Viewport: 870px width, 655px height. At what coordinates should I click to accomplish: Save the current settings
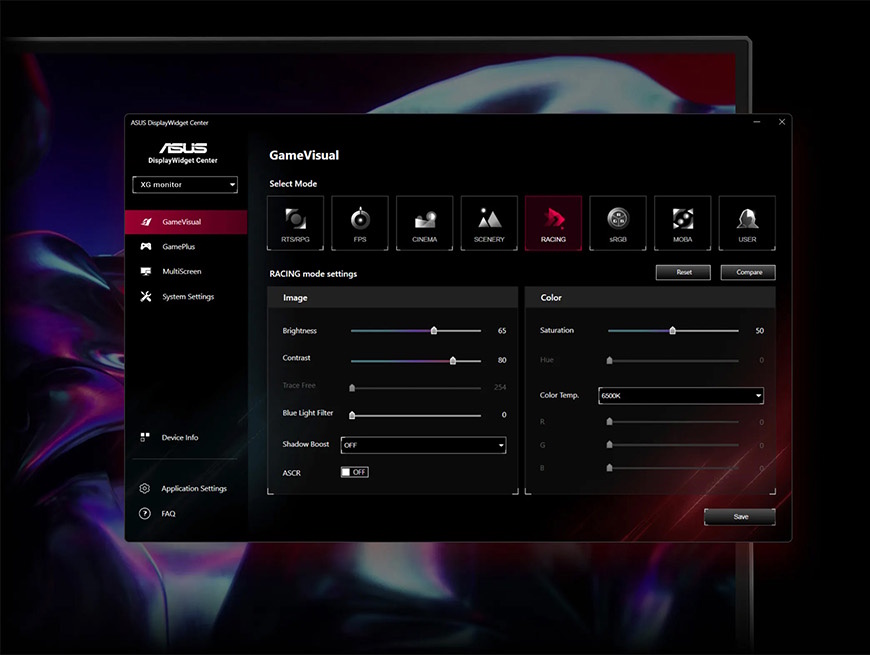(739, 517)
